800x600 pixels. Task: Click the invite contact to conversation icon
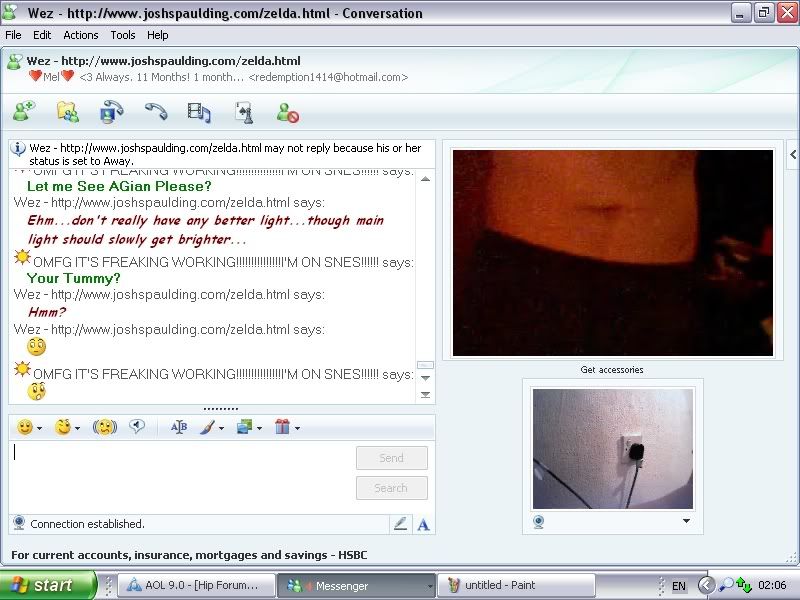24,112
